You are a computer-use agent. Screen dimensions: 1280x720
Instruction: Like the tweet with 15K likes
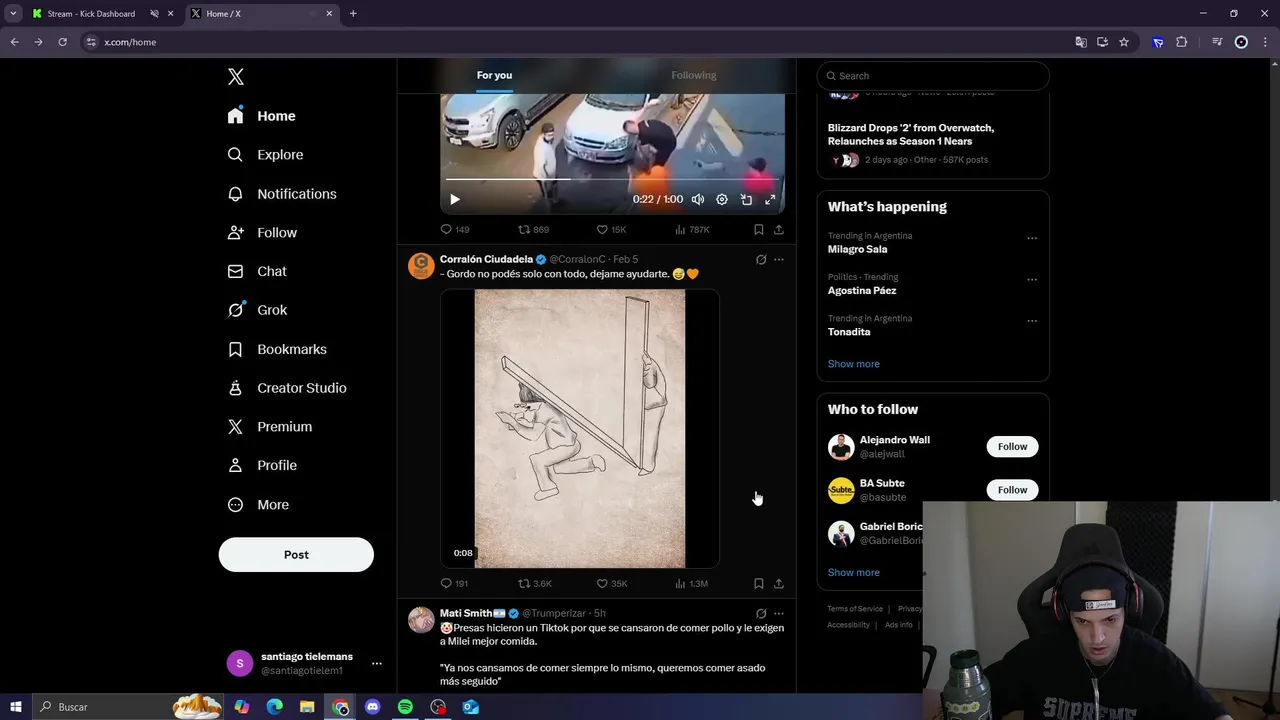coord(611,230)
